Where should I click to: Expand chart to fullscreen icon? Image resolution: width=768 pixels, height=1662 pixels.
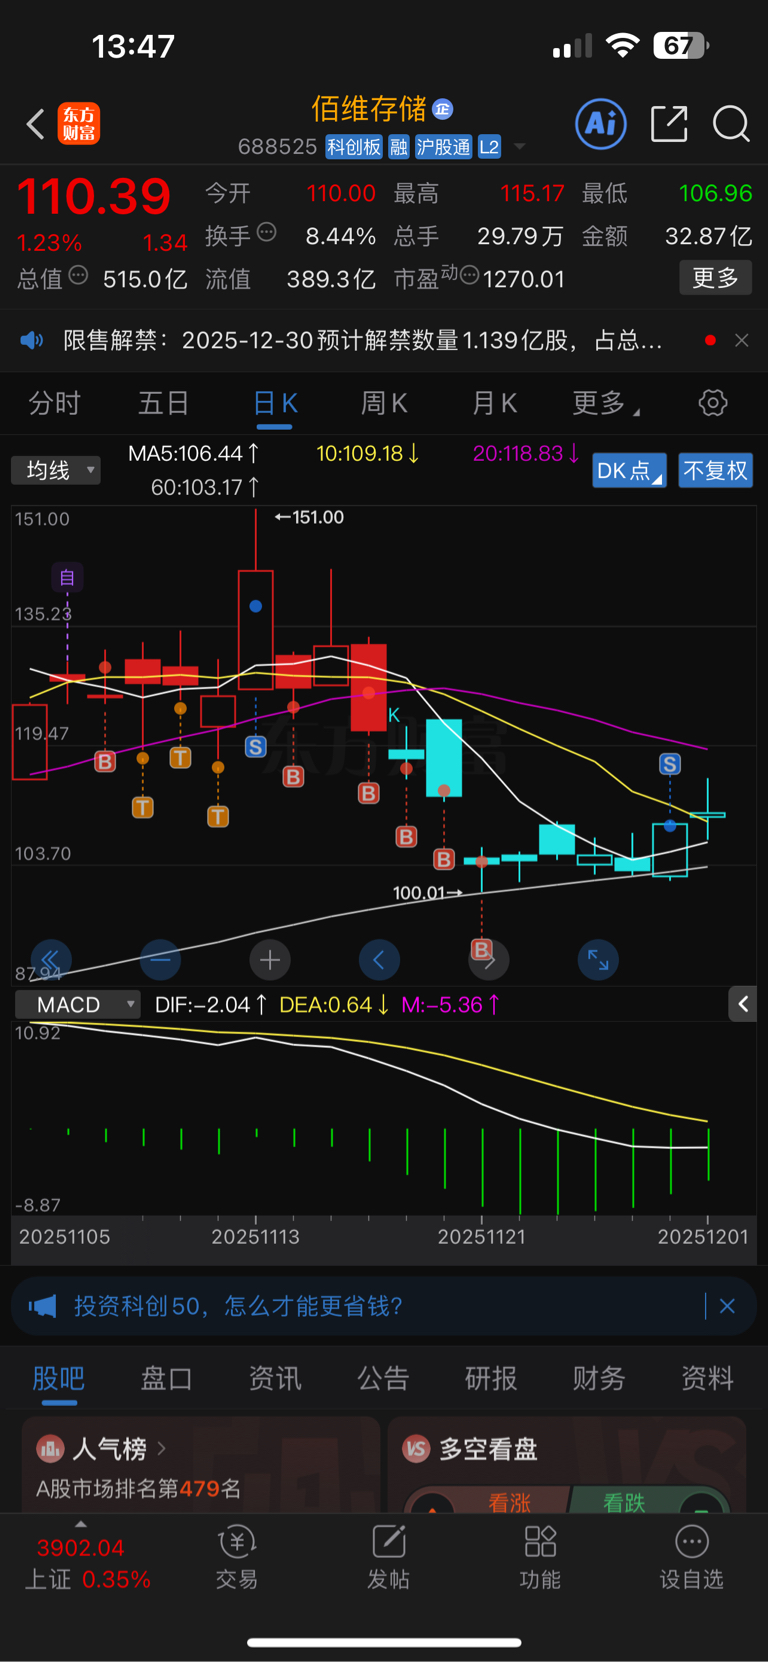598,960
